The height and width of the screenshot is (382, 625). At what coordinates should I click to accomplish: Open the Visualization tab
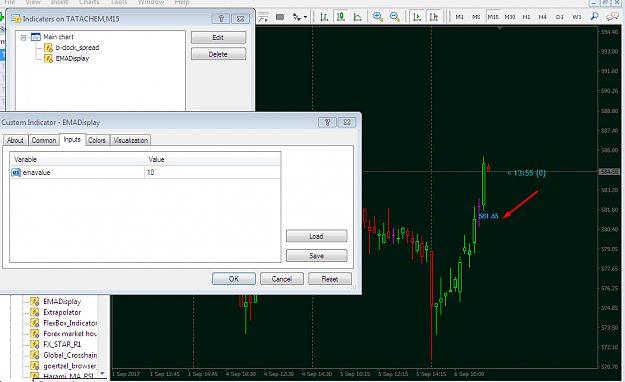(130, 140)
